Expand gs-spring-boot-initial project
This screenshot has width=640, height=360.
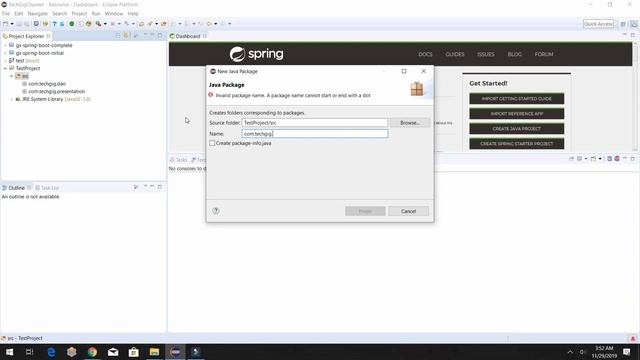coord(5,53)
